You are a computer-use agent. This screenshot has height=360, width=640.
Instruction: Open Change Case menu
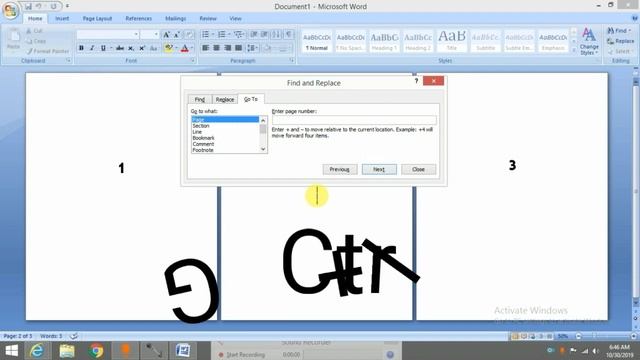coord(153,48)
